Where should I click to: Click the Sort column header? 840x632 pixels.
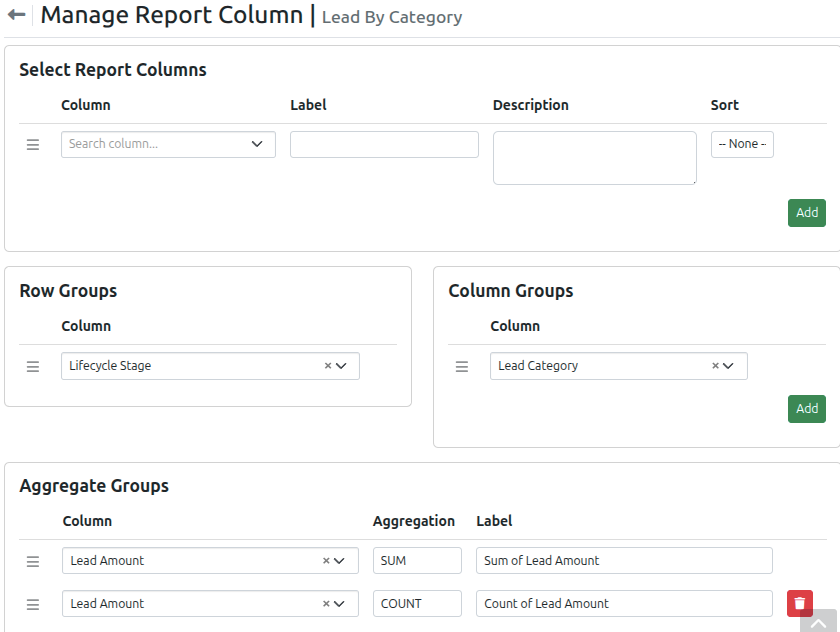point(724,105)
